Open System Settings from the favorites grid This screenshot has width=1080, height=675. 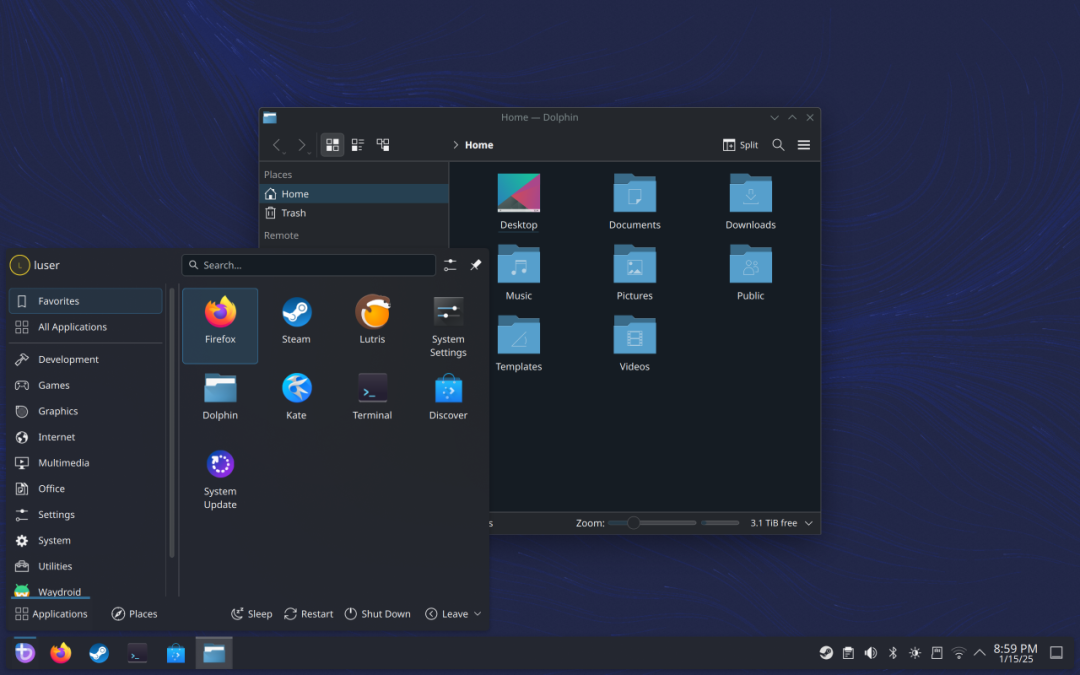pos(448,327)
